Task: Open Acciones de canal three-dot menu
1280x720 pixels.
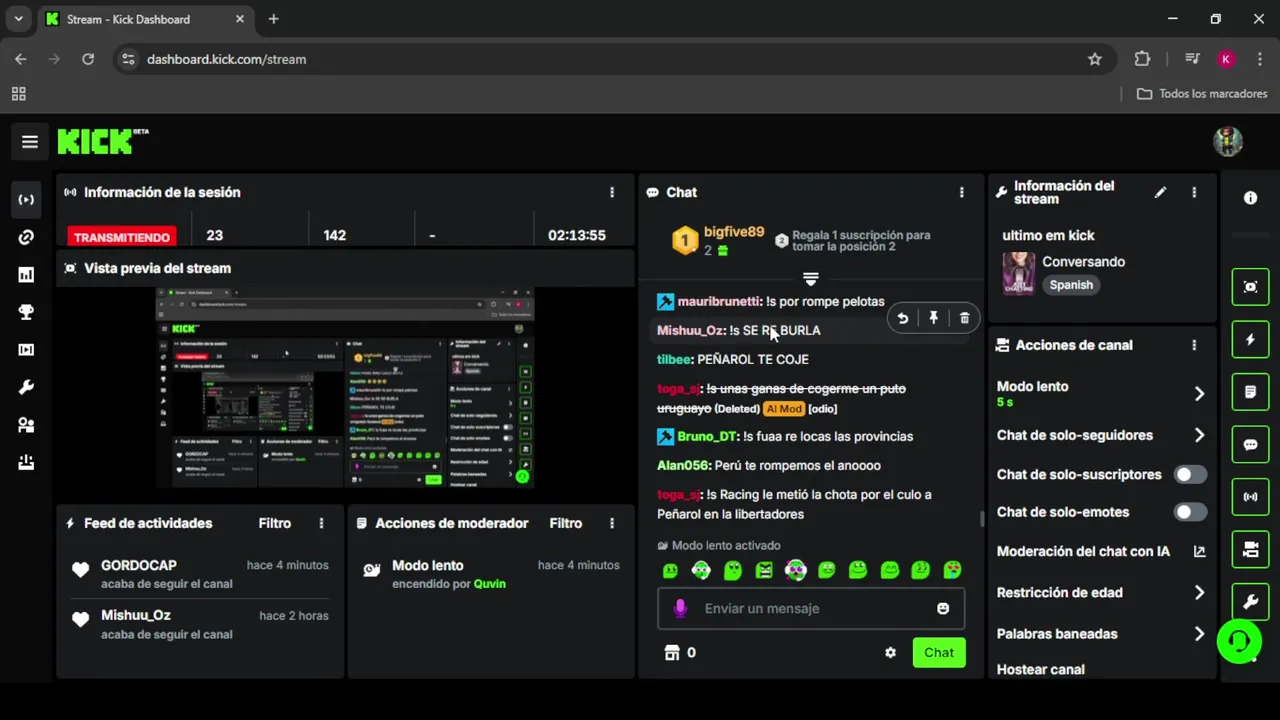Action: point(1194,345)
